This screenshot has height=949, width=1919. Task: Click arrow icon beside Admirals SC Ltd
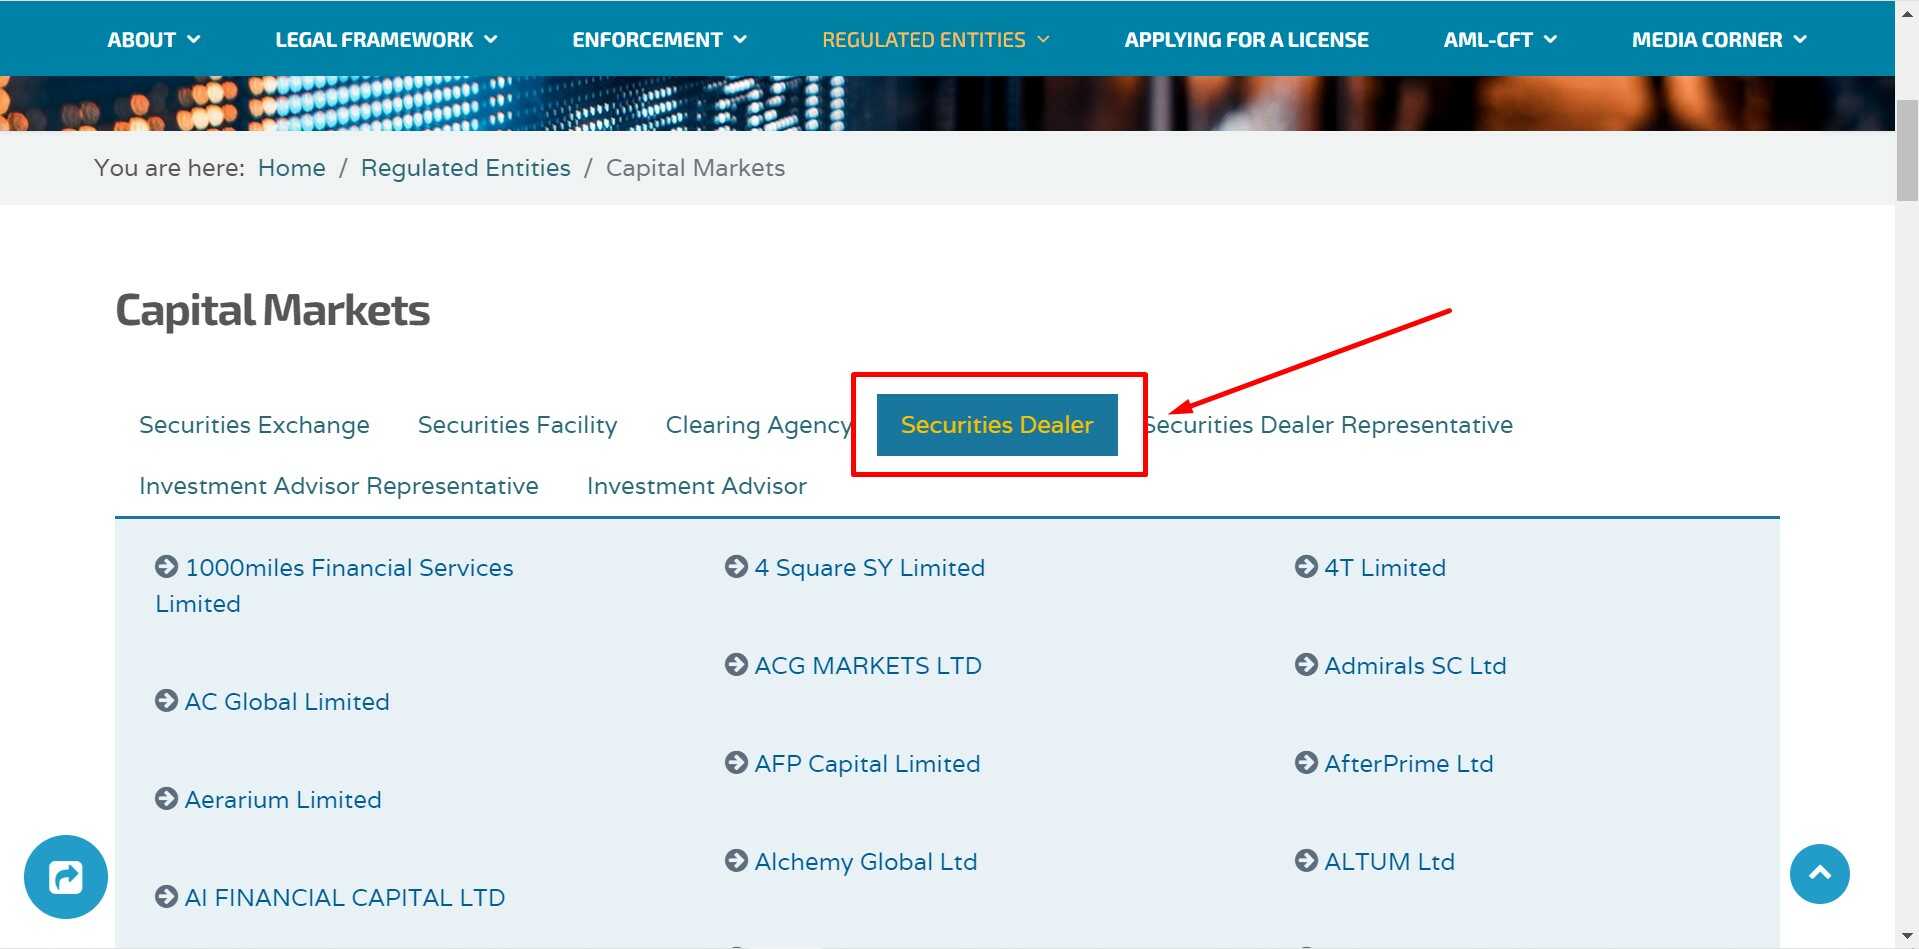point(1306,665)
